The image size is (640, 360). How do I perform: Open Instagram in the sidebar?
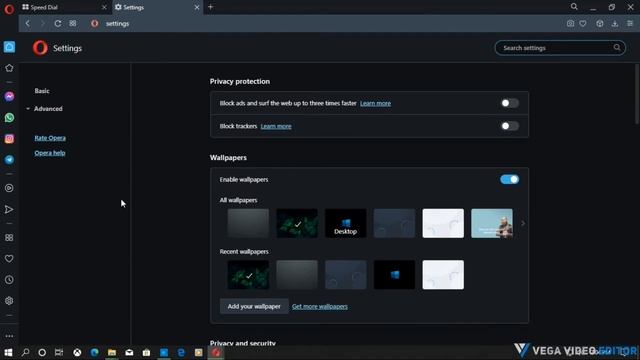click(x=9, y=139)
